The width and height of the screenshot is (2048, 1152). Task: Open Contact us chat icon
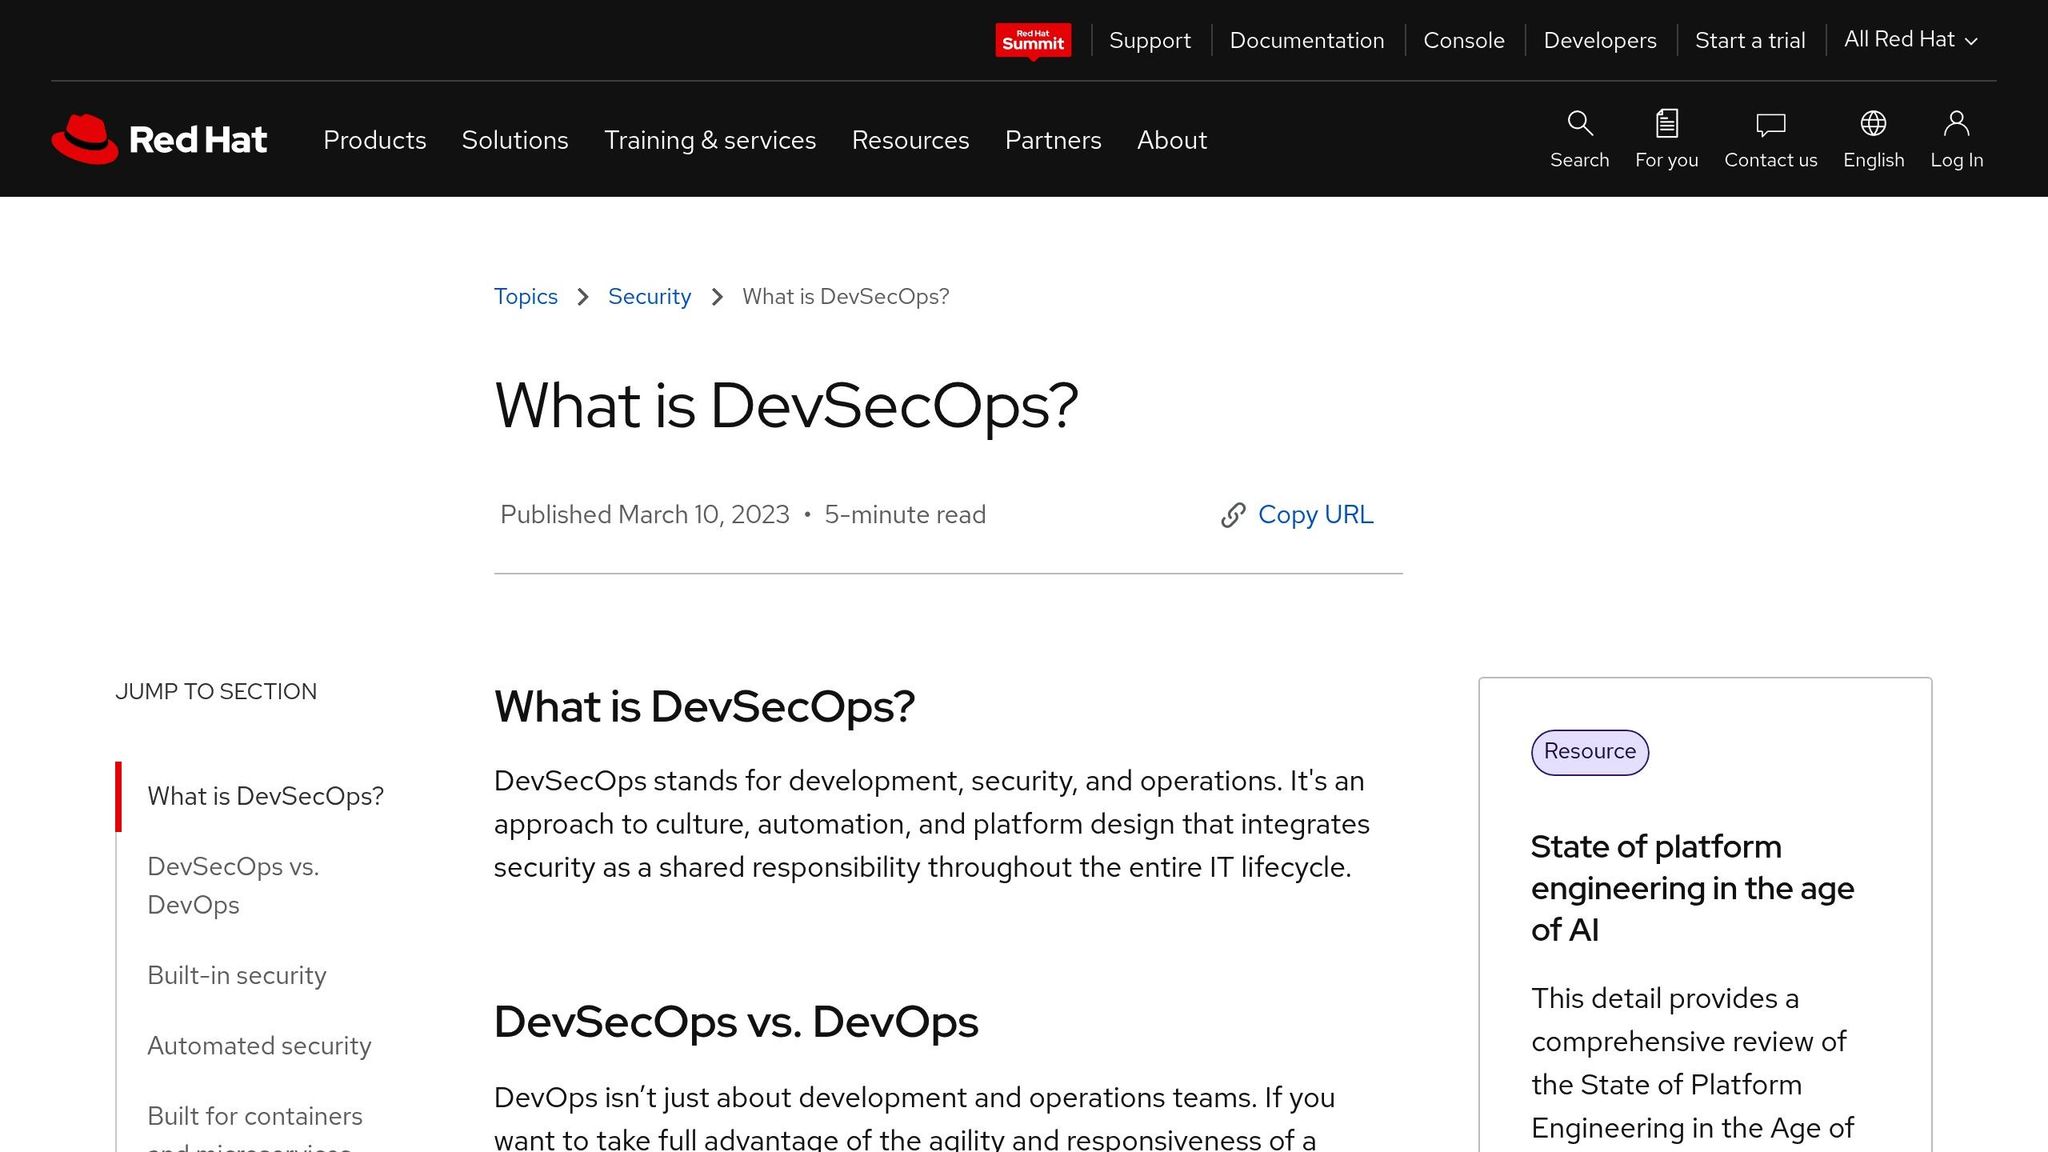(x=1770, y=124)
